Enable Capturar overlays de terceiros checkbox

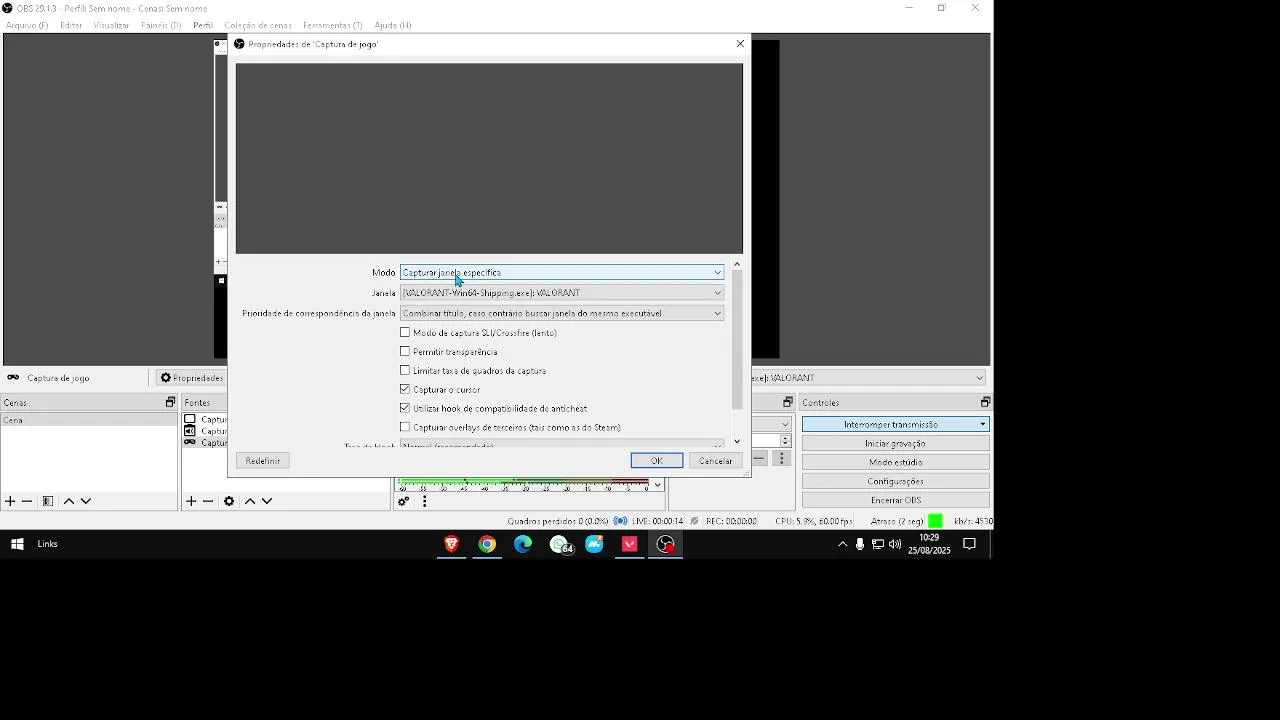pyautogui.click(x=405, y=427)
